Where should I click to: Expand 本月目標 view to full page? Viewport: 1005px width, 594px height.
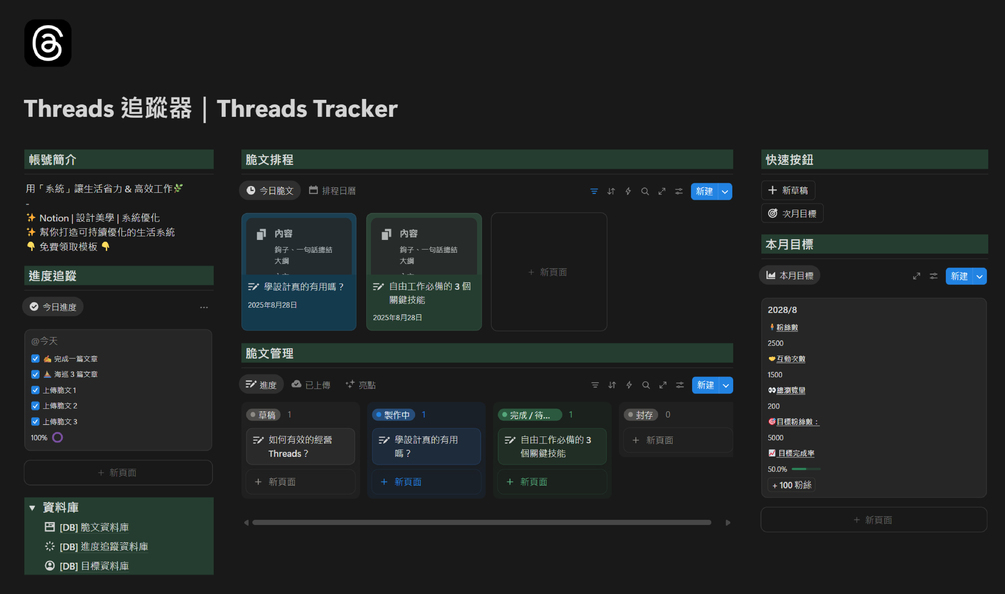pyautogui.click(x=917, y=276)
